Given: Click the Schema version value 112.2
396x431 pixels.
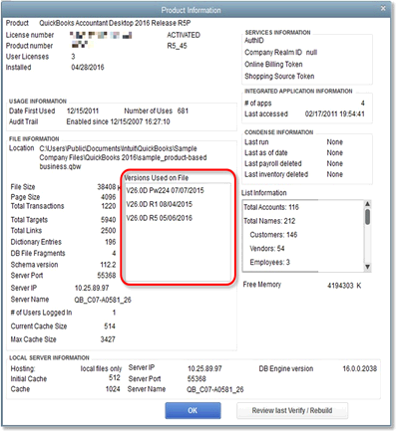Looking at the screenshot, I should 108,265.
